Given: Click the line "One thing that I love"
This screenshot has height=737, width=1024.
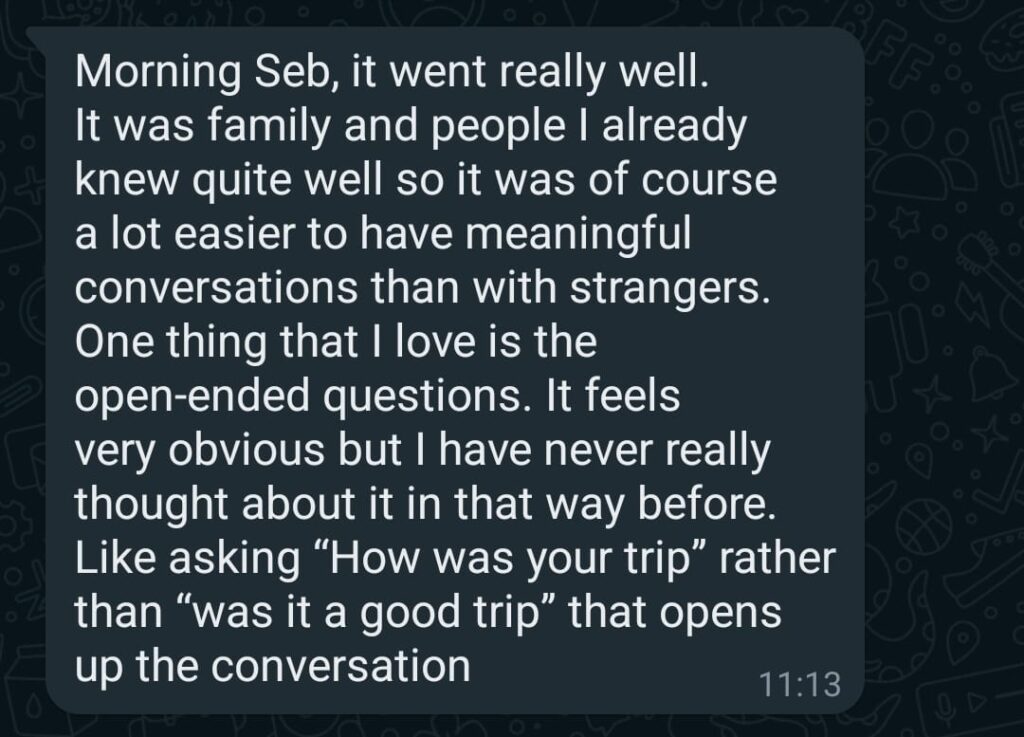Looking at the screenshot, I should [x=335, y=343].
